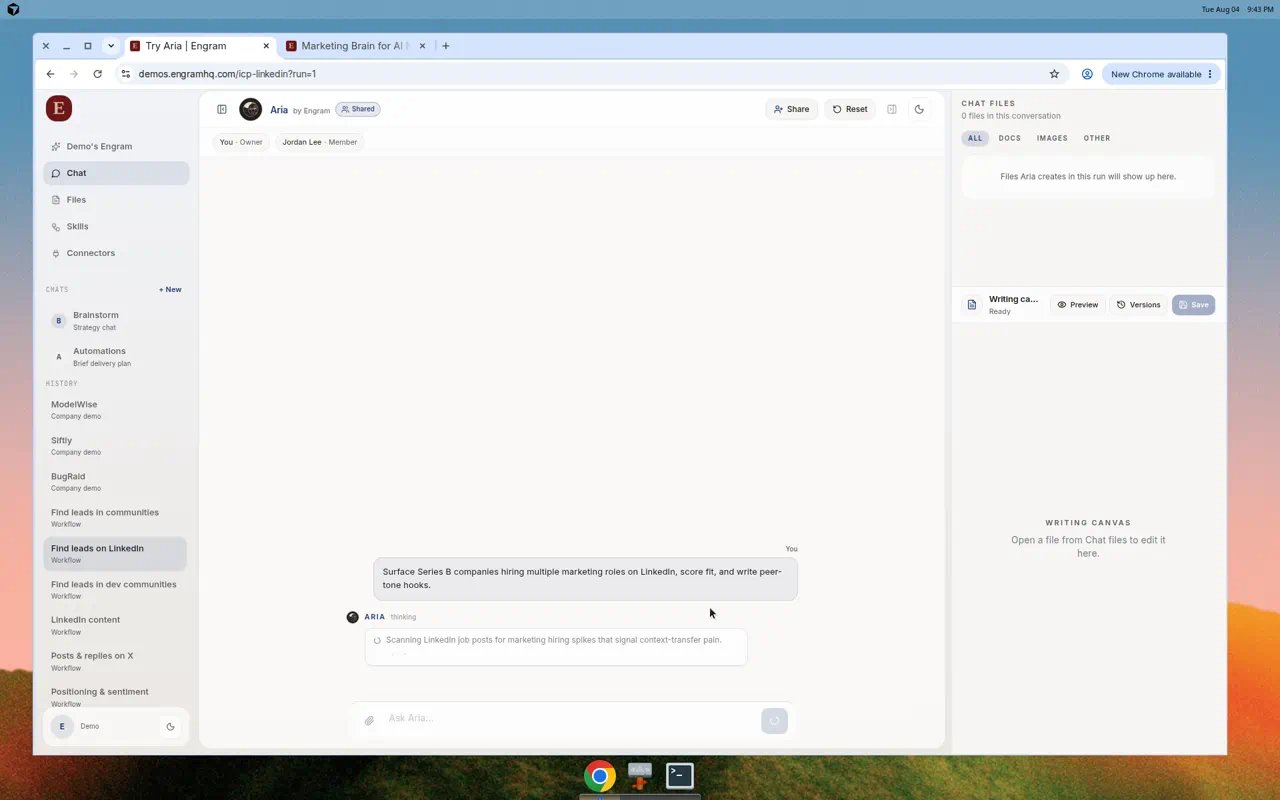
Task: Click the attachment paperclip icon
Action: tap(369, 720)
